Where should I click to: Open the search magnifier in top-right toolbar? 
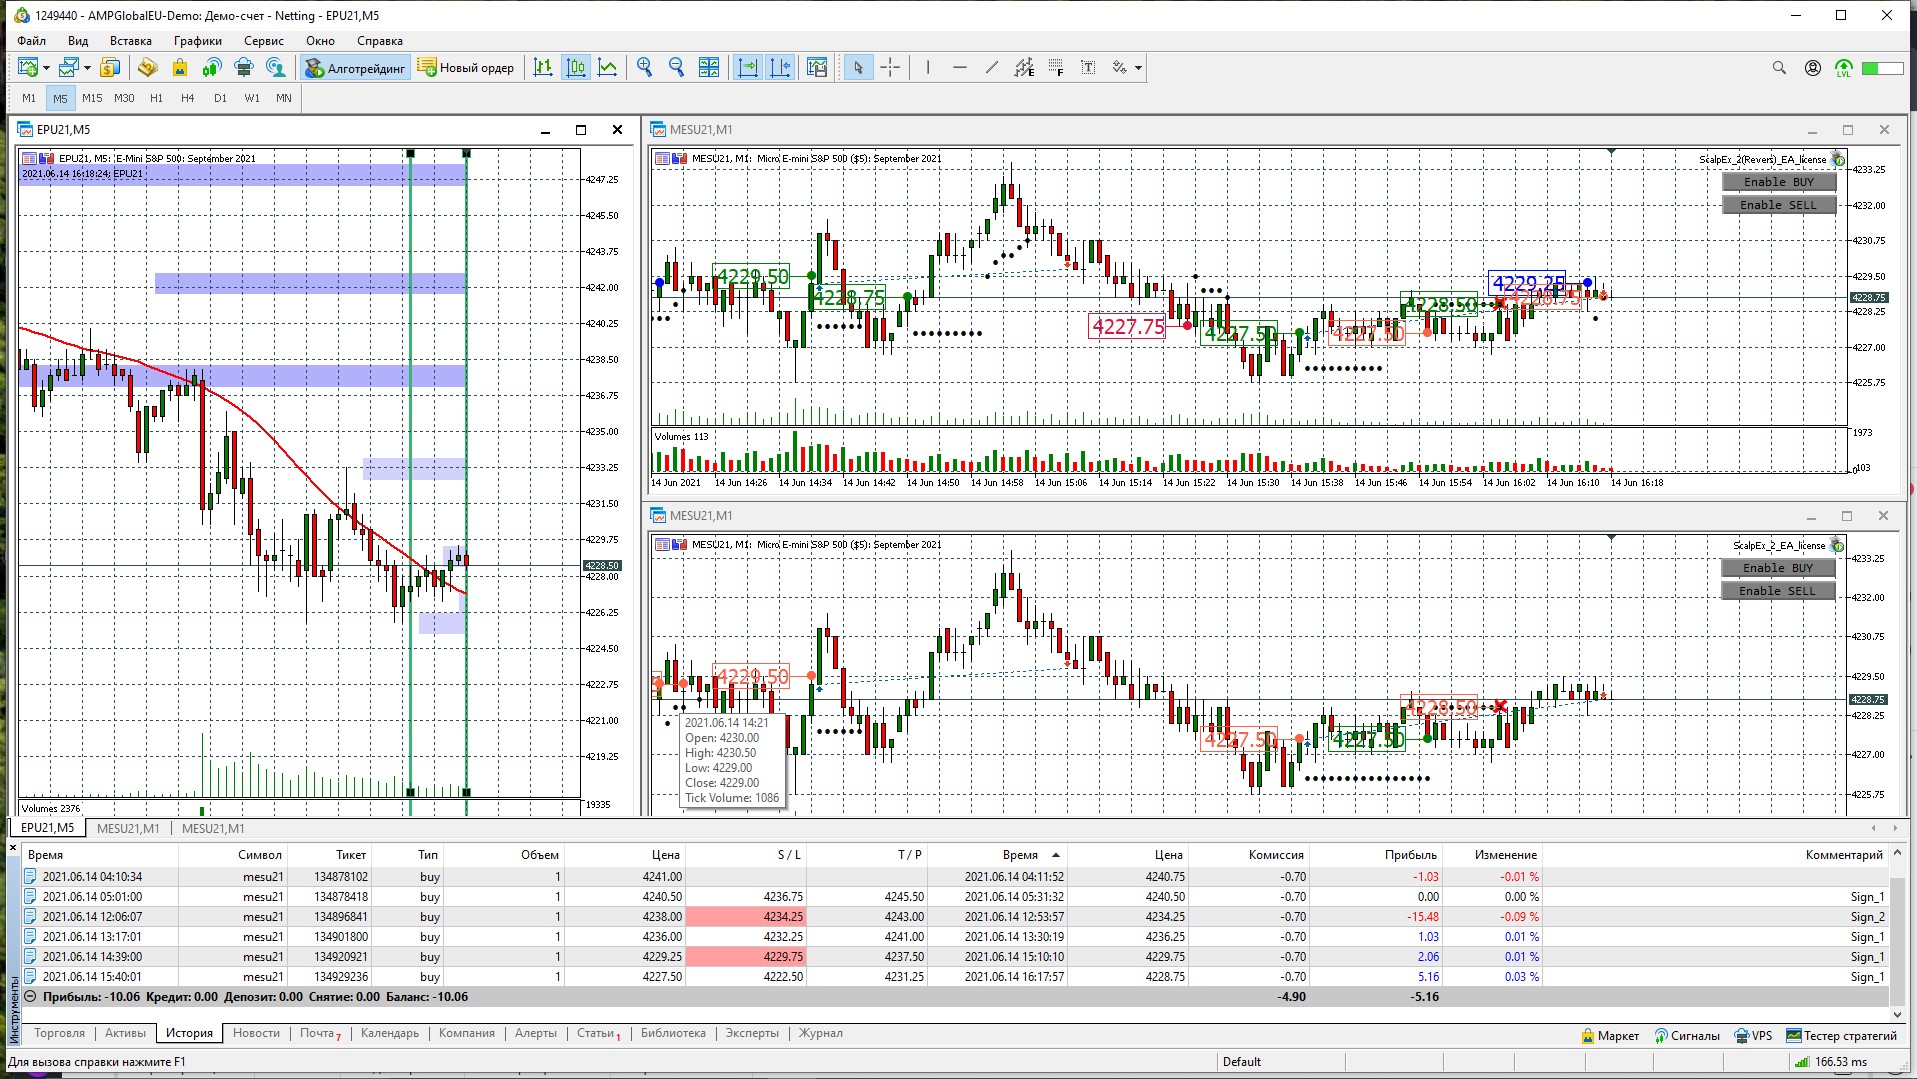tap(1778, 68)
